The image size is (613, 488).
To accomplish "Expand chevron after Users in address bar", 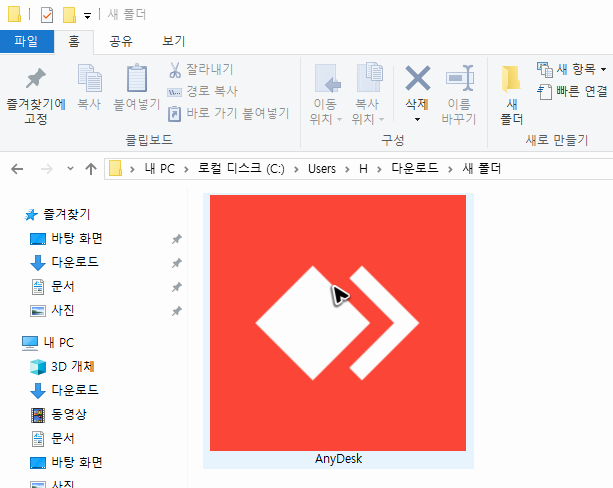I will (x=347, y=169).
